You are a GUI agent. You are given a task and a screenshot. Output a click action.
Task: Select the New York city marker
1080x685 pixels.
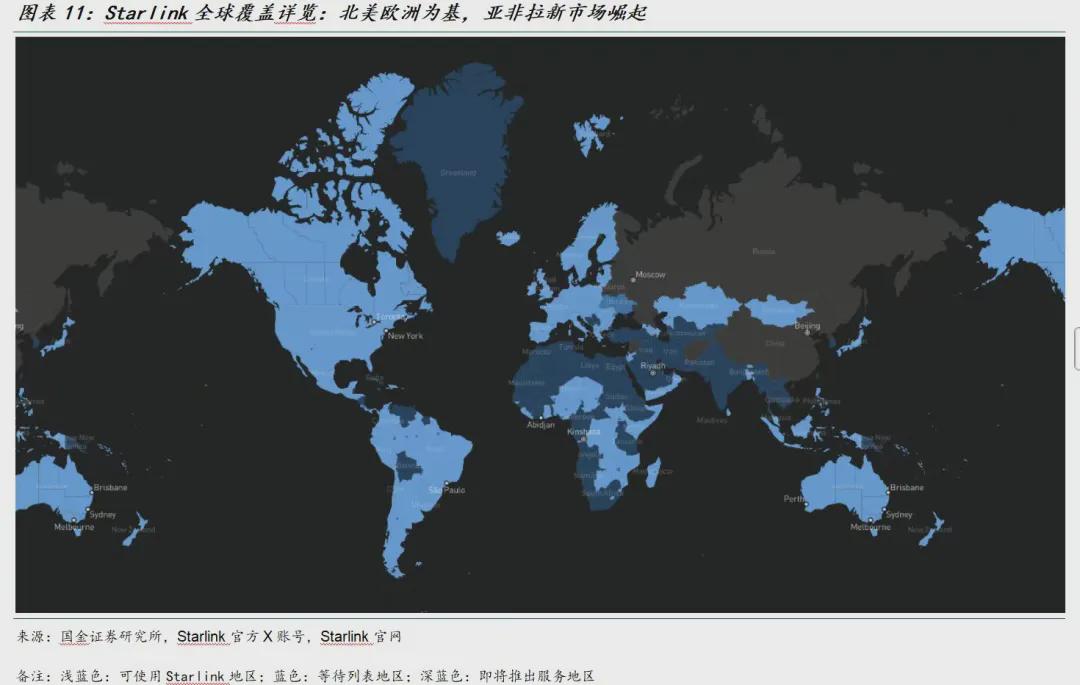click(385, 332)
